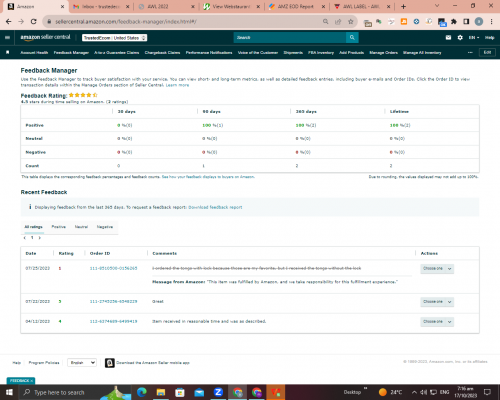Screen dimensions: 500x400
Task: Click Download feedback report link
Action: point(215,207)
